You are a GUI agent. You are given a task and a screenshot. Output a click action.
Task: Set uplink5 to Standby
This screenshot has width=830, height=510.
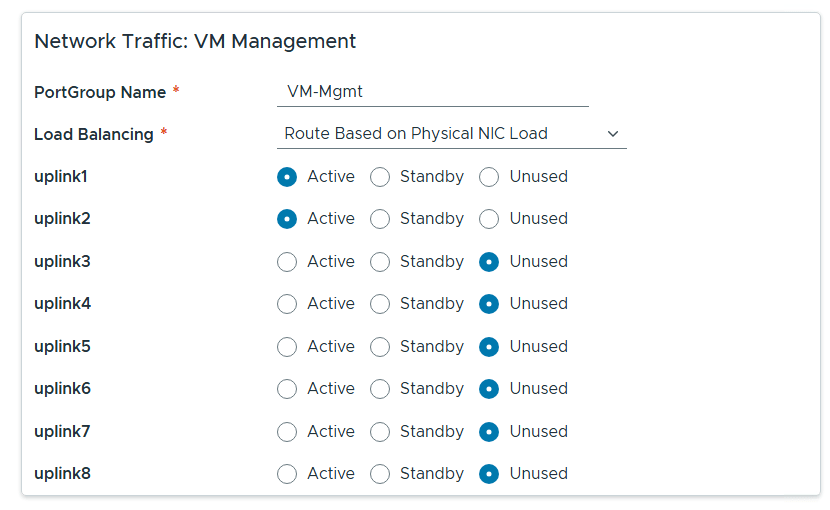[x=380, y=347]
